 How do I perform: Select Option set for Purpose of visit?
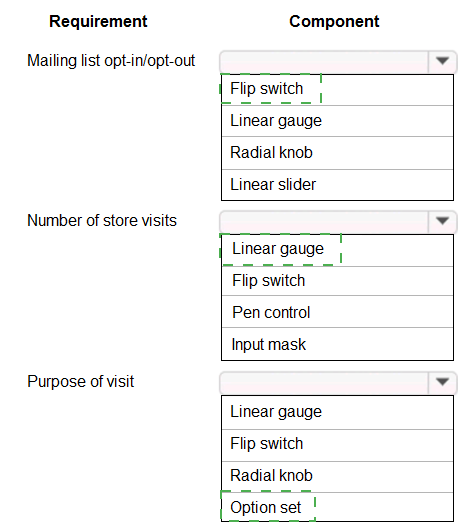(337, 507)
